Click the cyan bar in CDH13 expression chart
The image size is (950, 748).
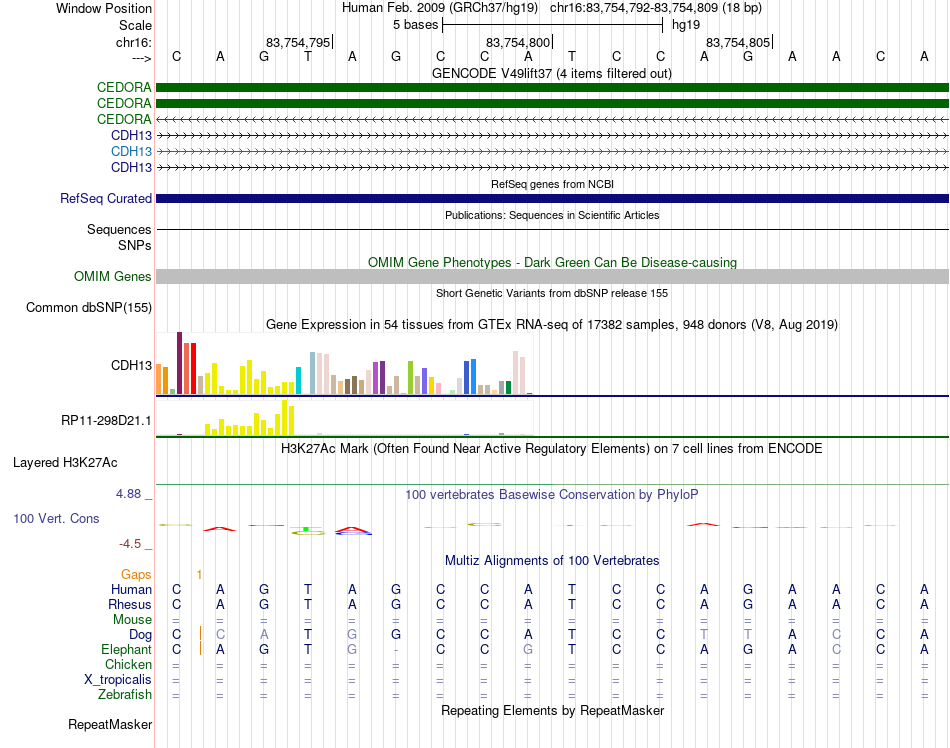coord(298,380)
